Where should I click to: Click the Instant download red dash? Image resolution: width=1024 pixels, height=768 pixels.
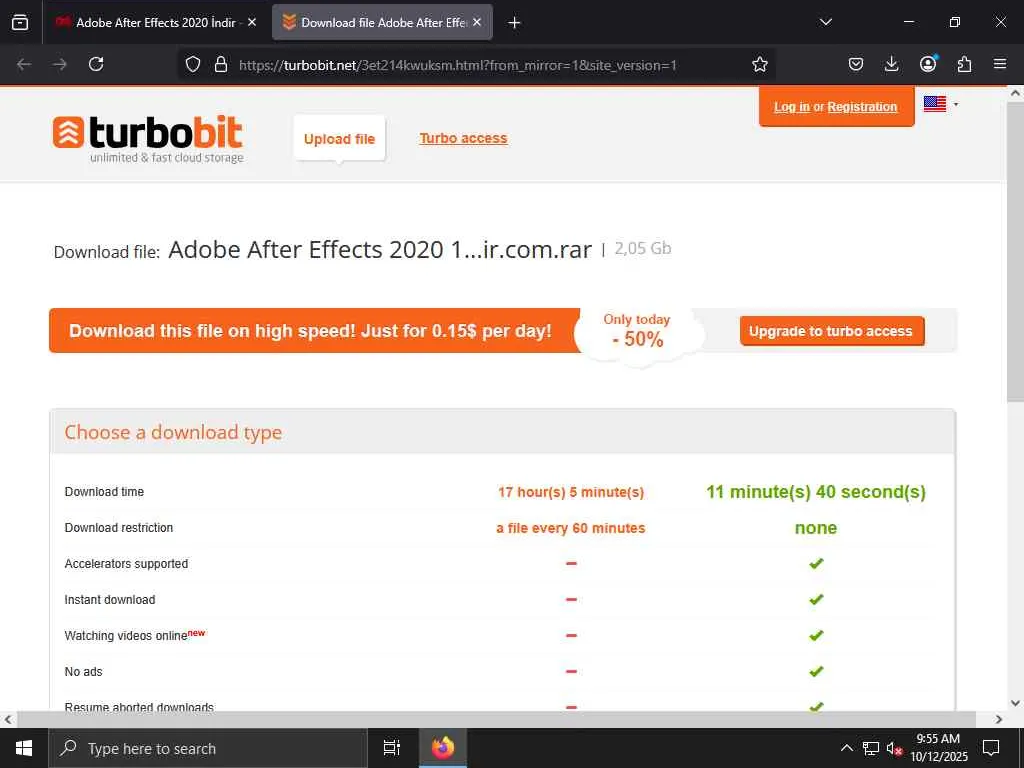coord(571,600)
